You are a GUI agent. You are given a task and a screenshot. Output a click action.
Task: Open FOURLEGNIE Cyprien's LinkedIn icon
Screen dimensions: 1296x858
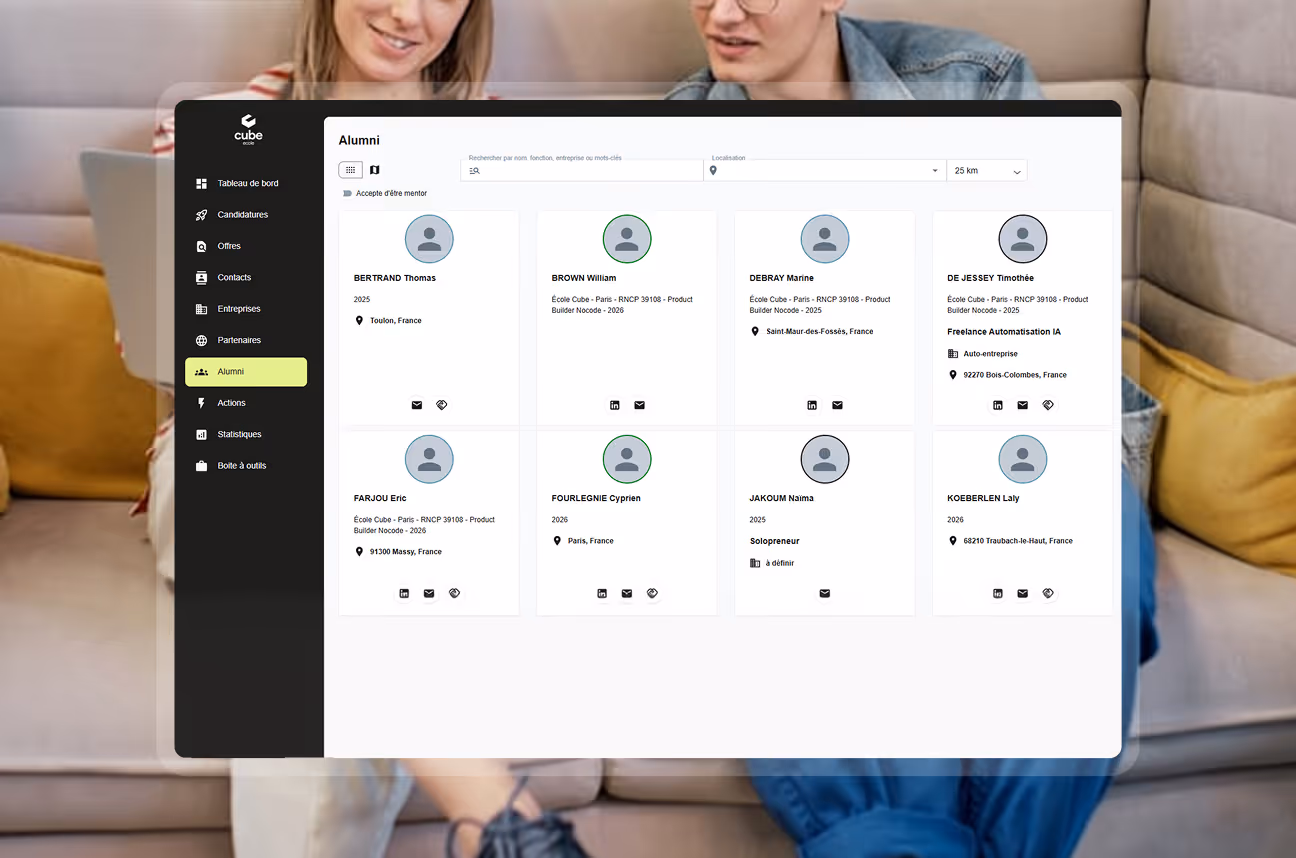point(602,593)
